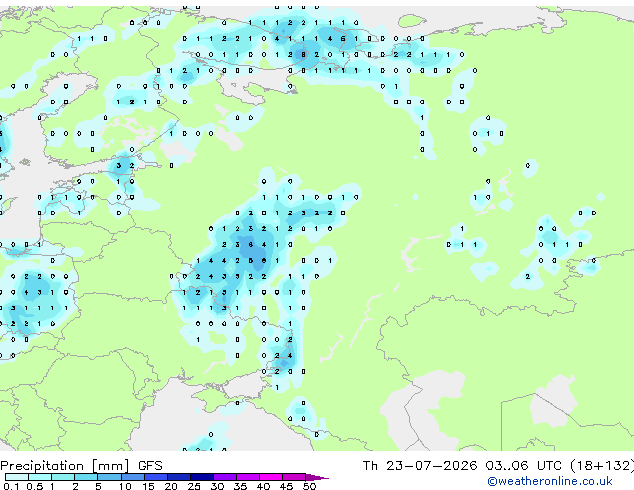Click the '20' legend label
The height and width of the screenshot is (490, 634).
click(x=171, y=486)
